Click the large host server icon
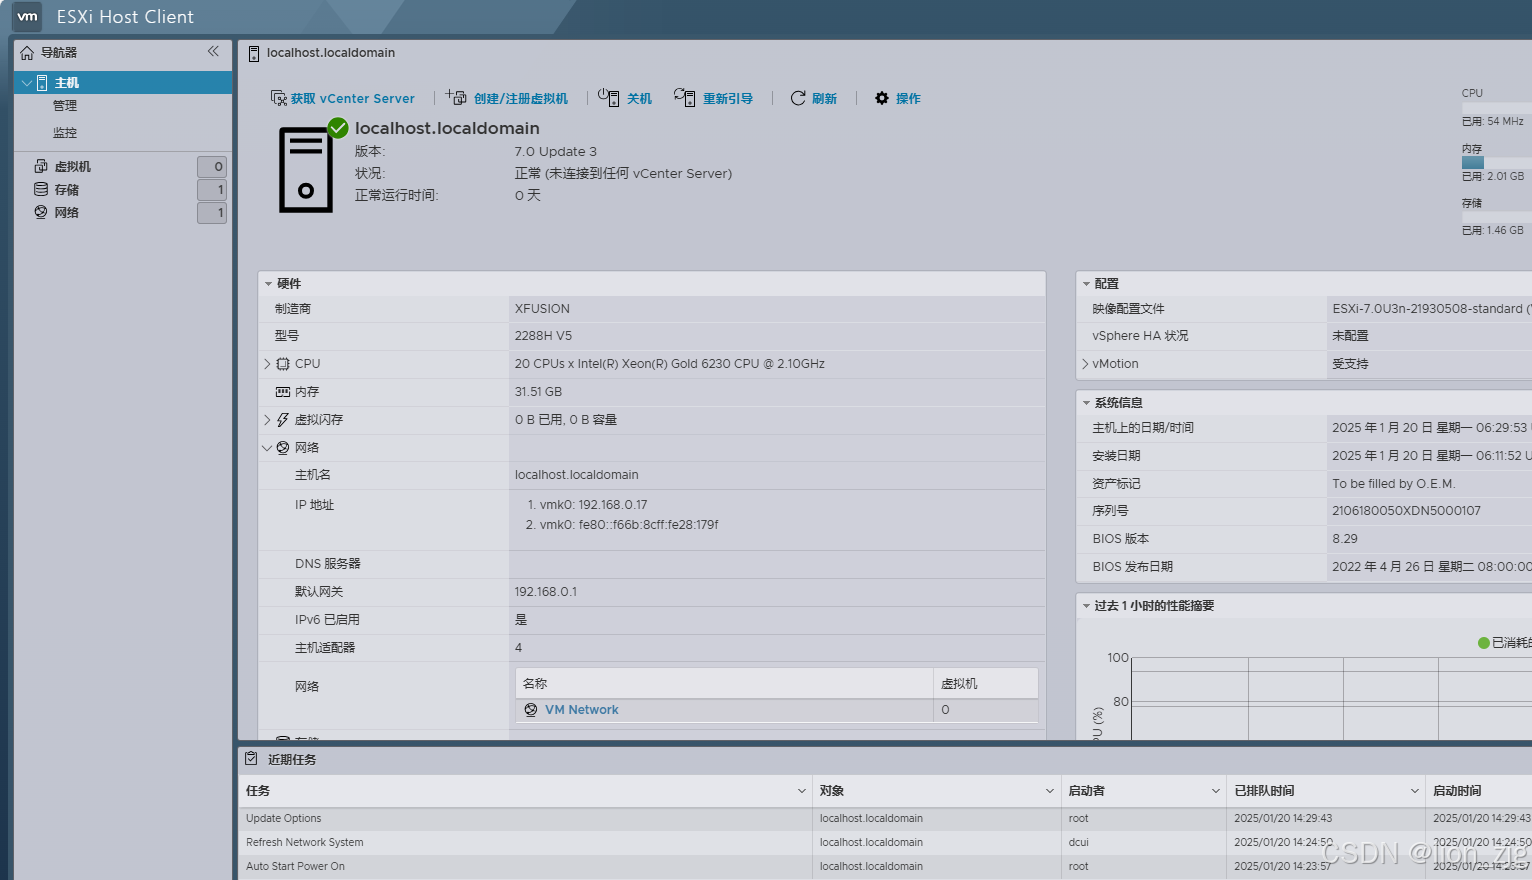This screenshot has height=880, width=1532. coord(305,170)
